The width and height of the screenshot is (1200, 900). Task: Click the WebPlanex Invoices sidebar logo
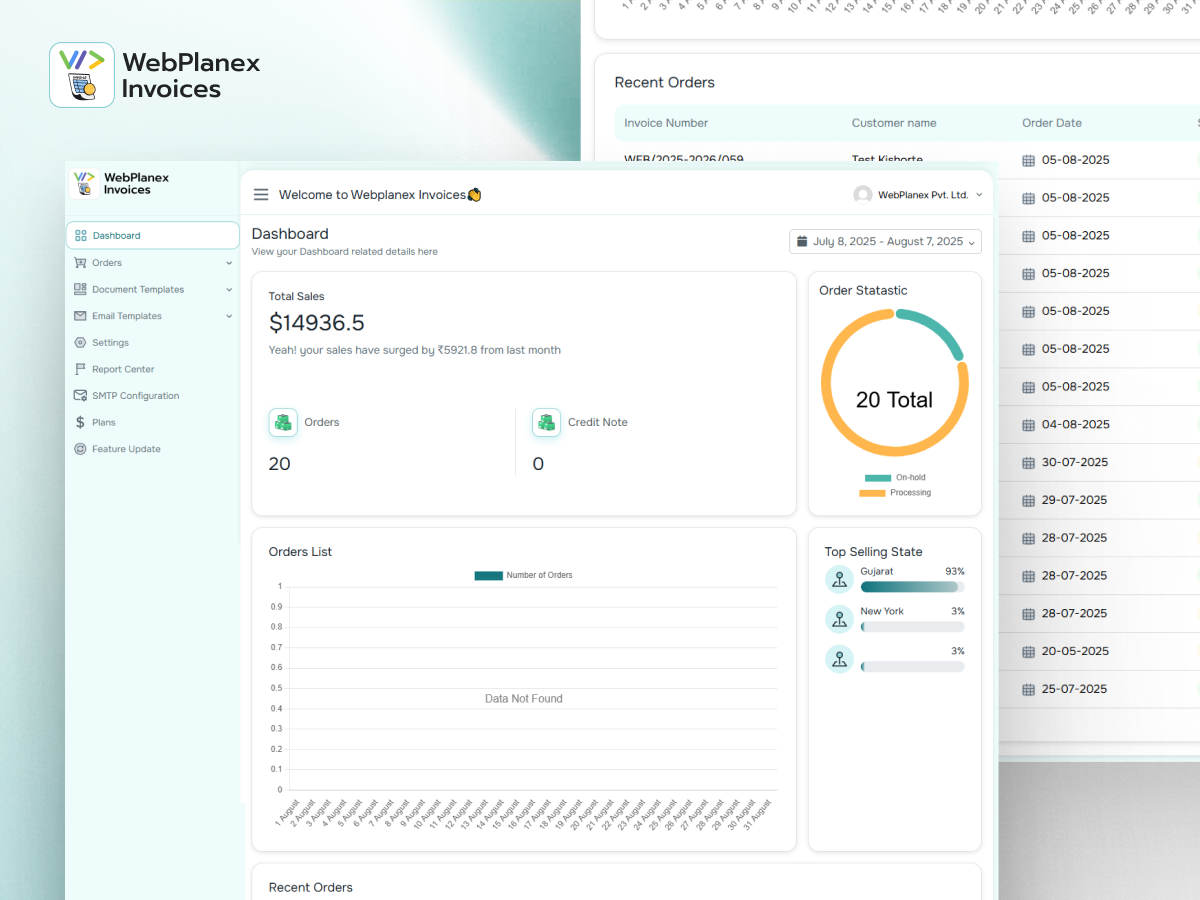pyautogui.click(x=121, y=183)
